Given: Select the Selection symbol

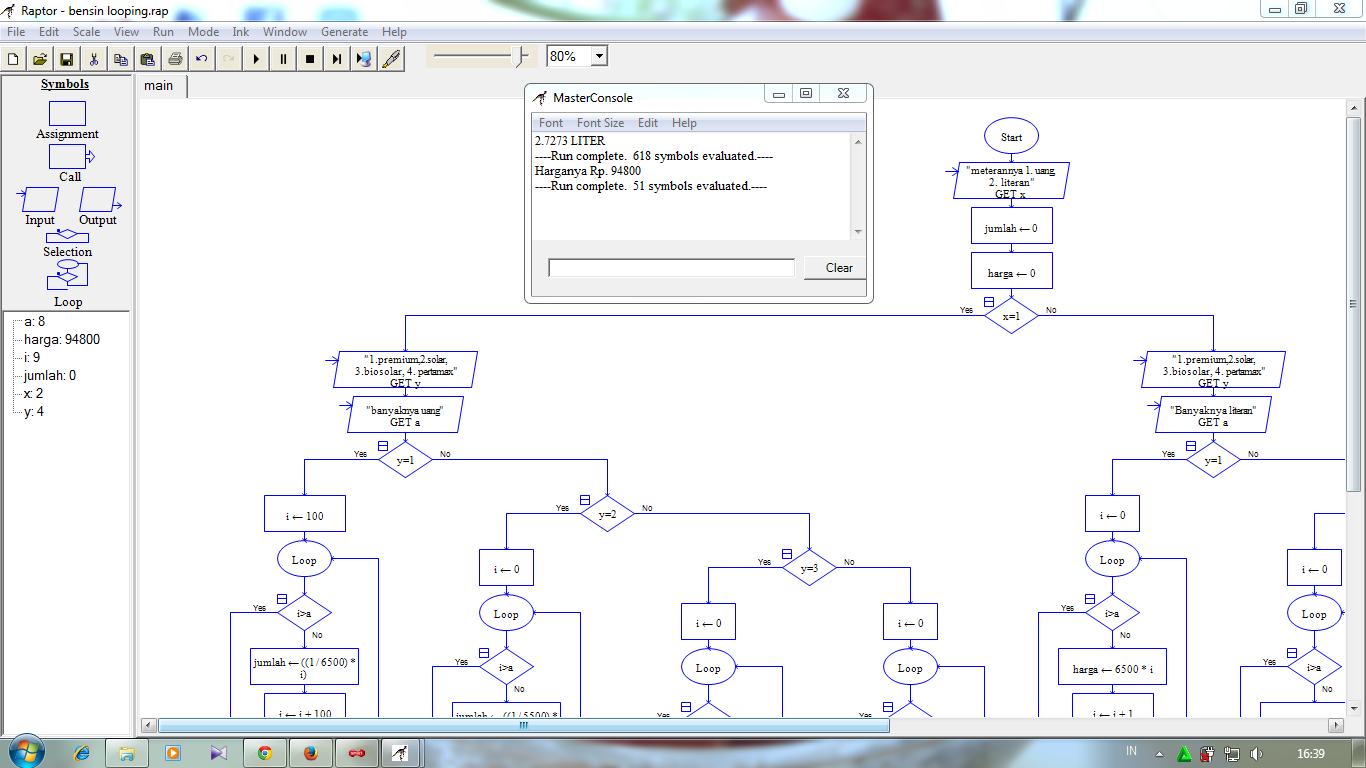Looking at the screenshot, I should pyautogui.click(x=67, y=236).
